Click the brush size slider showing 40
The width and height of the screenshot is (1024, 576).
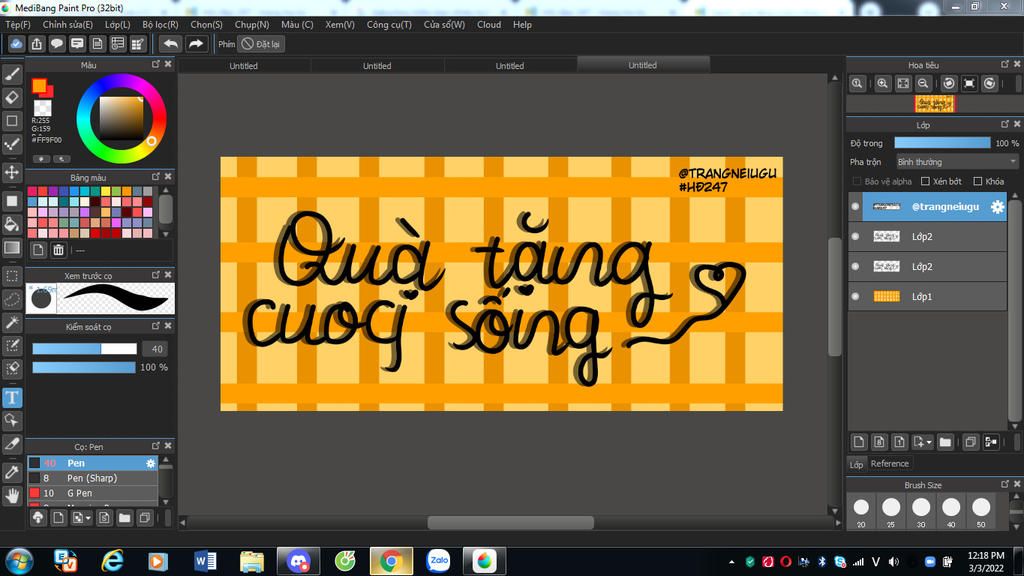[84, 349]
